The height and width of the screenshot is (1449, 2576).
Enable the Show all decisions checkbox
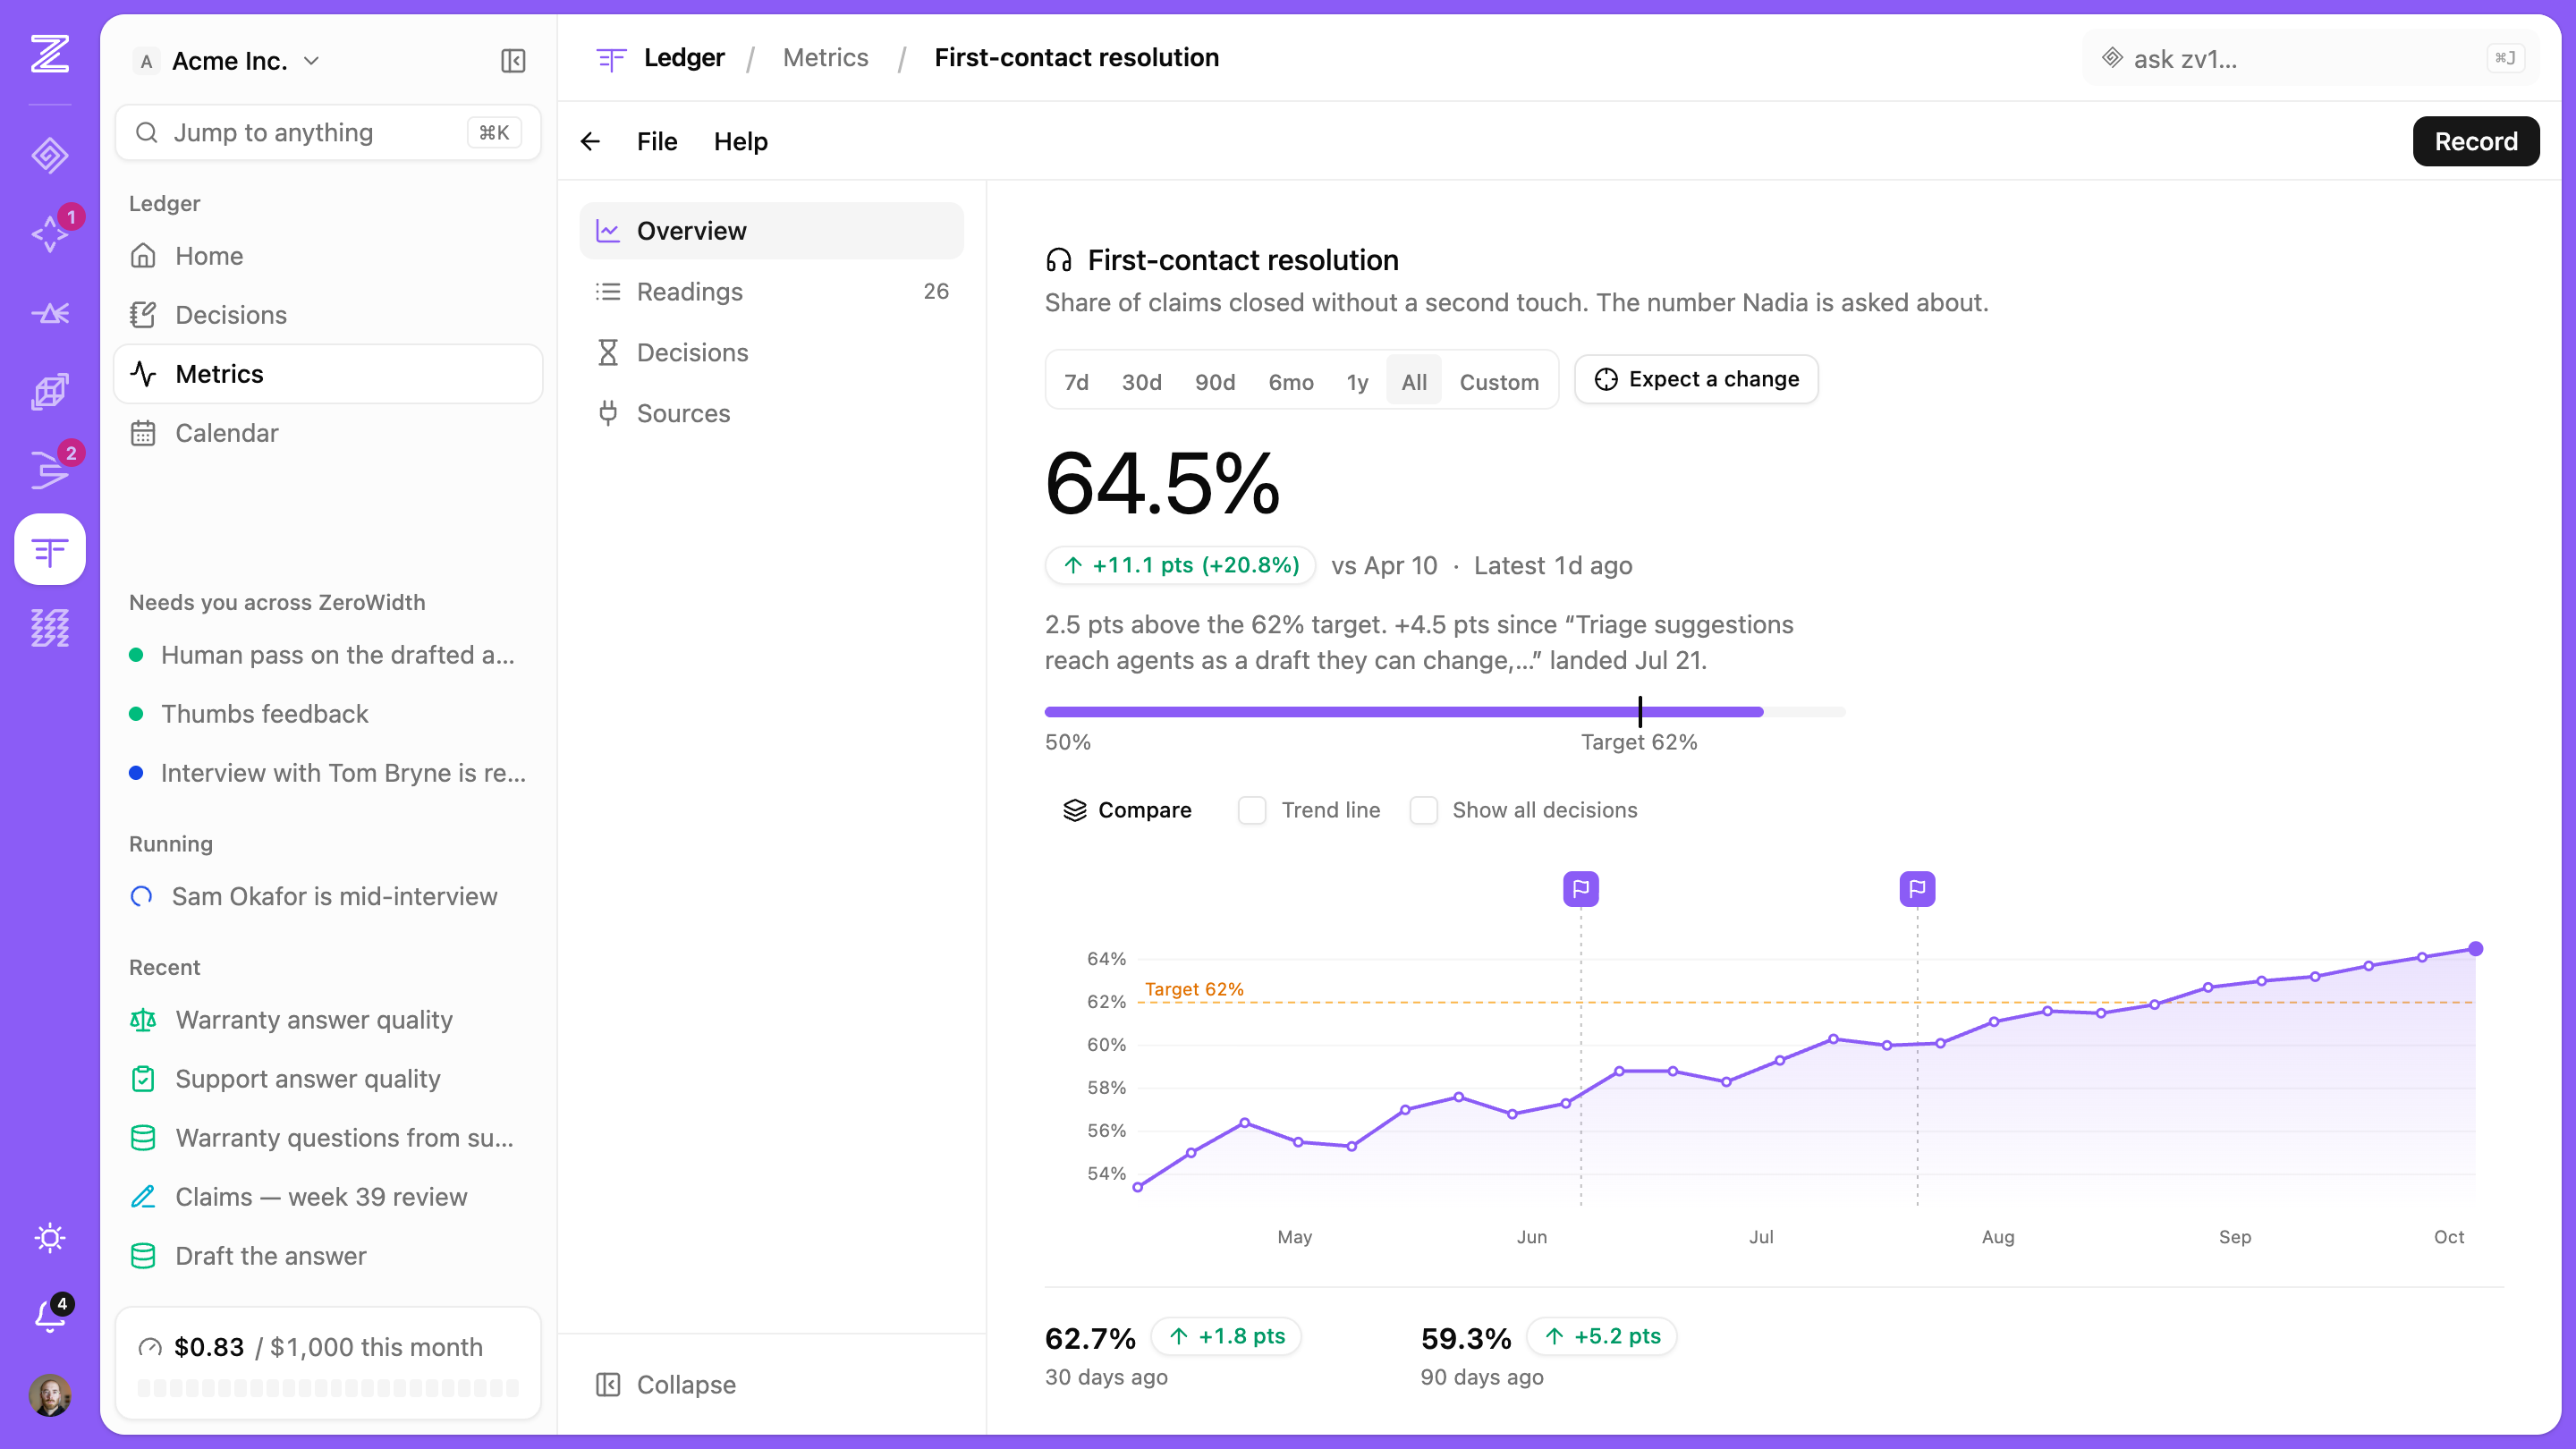click(x=1423, y=810)
